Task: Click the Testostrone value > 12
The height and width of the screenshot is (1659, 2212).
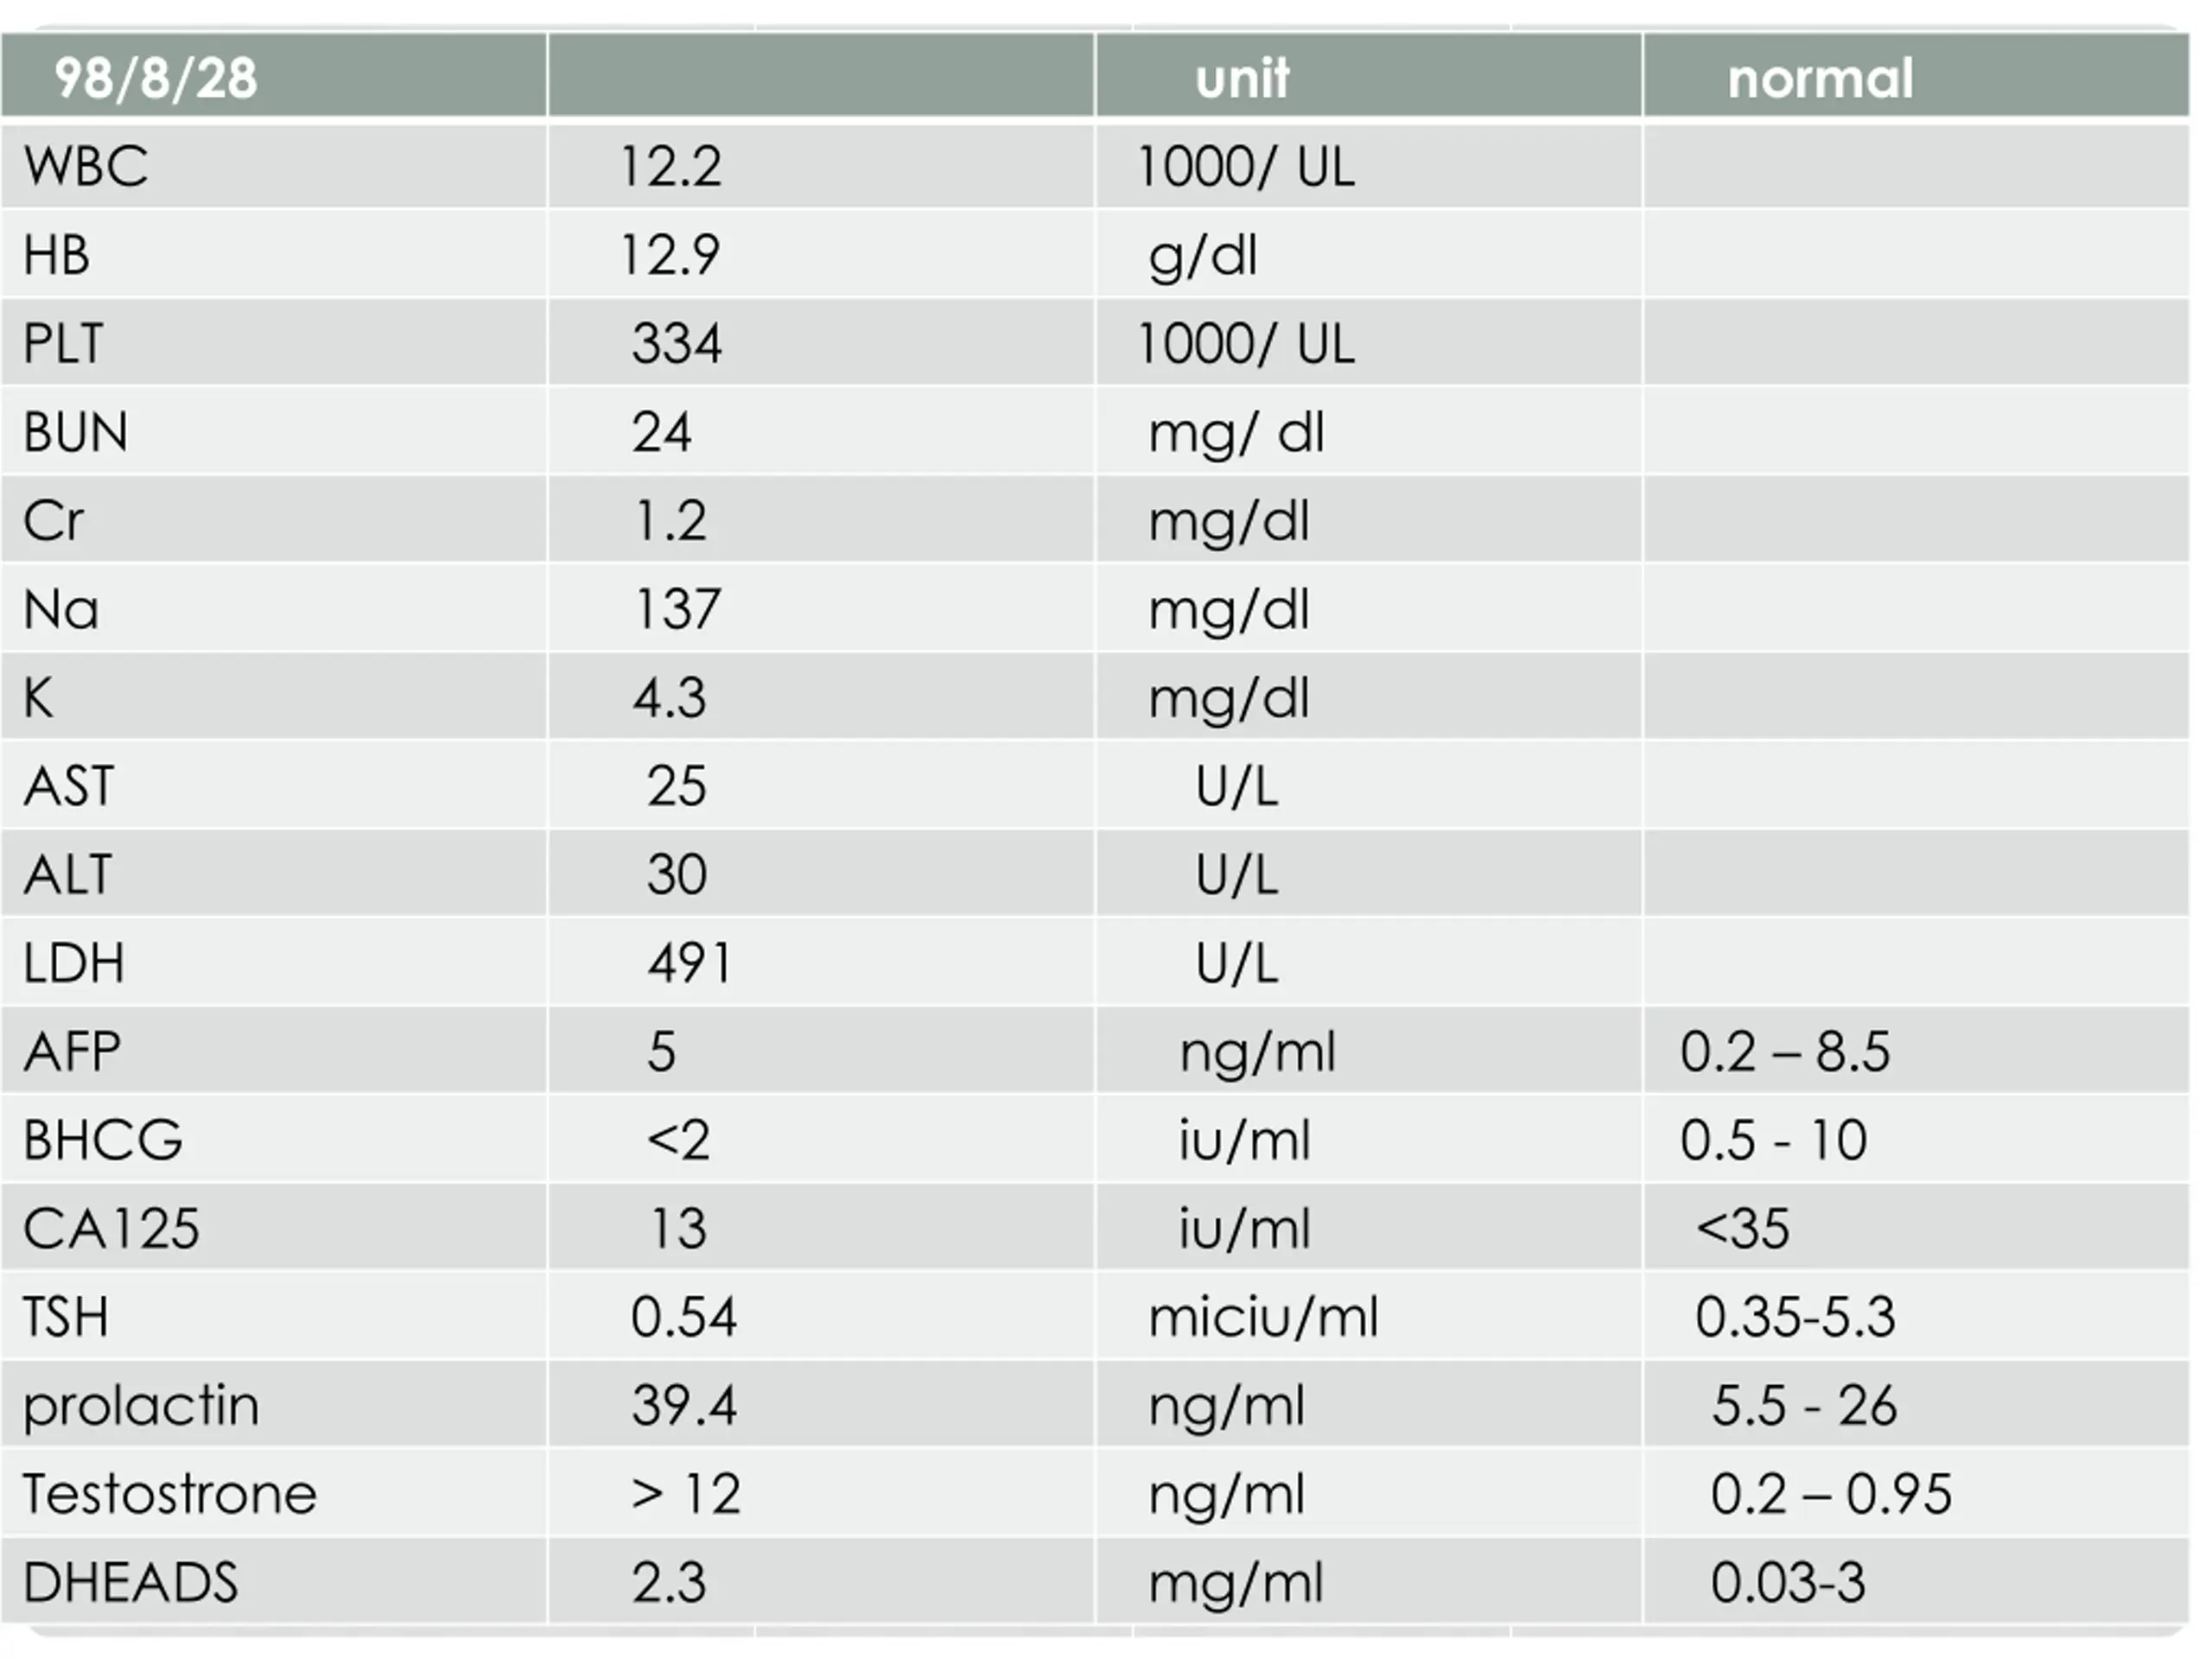Action: (x=686, y=1494)
